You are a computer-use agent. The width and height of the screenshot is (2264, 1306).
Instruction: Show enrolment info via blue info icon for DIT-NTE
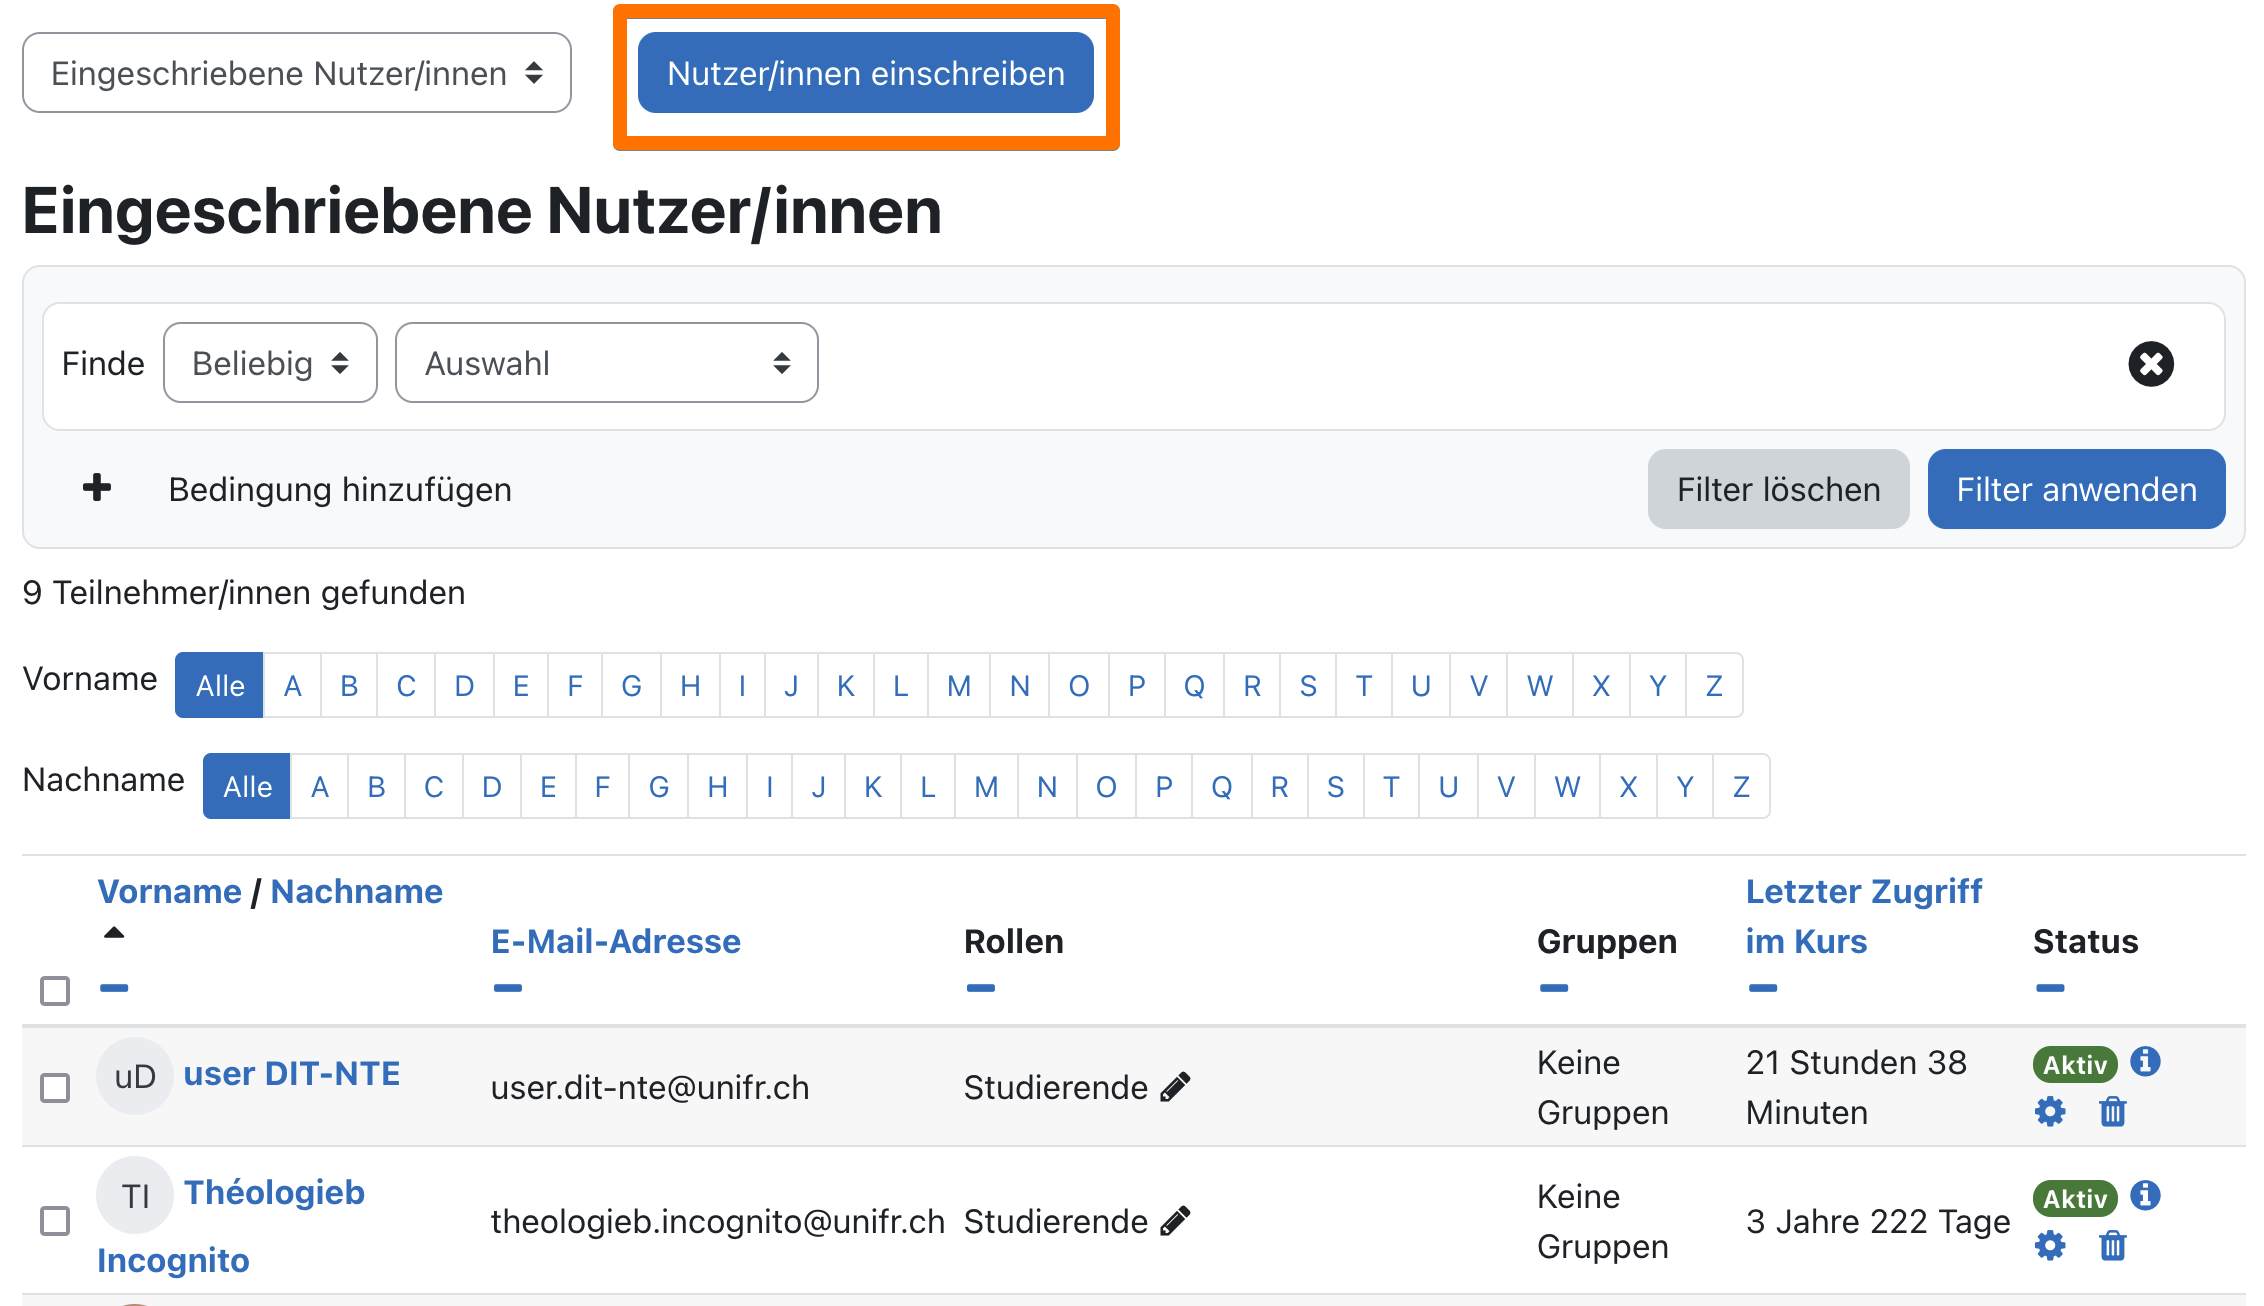2145,1063
